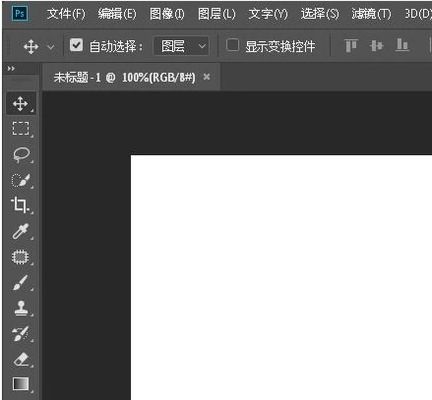The width and height of the screenshot is (432, 400).
Task: Click the align vertical centers icon
Action: (377, 46)
